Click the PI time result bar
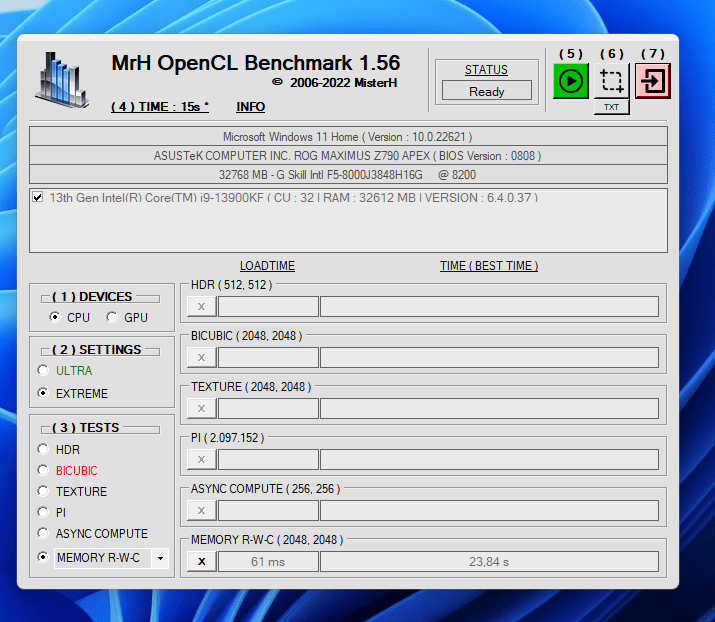Image resolution: width=715 pixels, height=622 pixels. pyautogui.click(x=489, y=460)
